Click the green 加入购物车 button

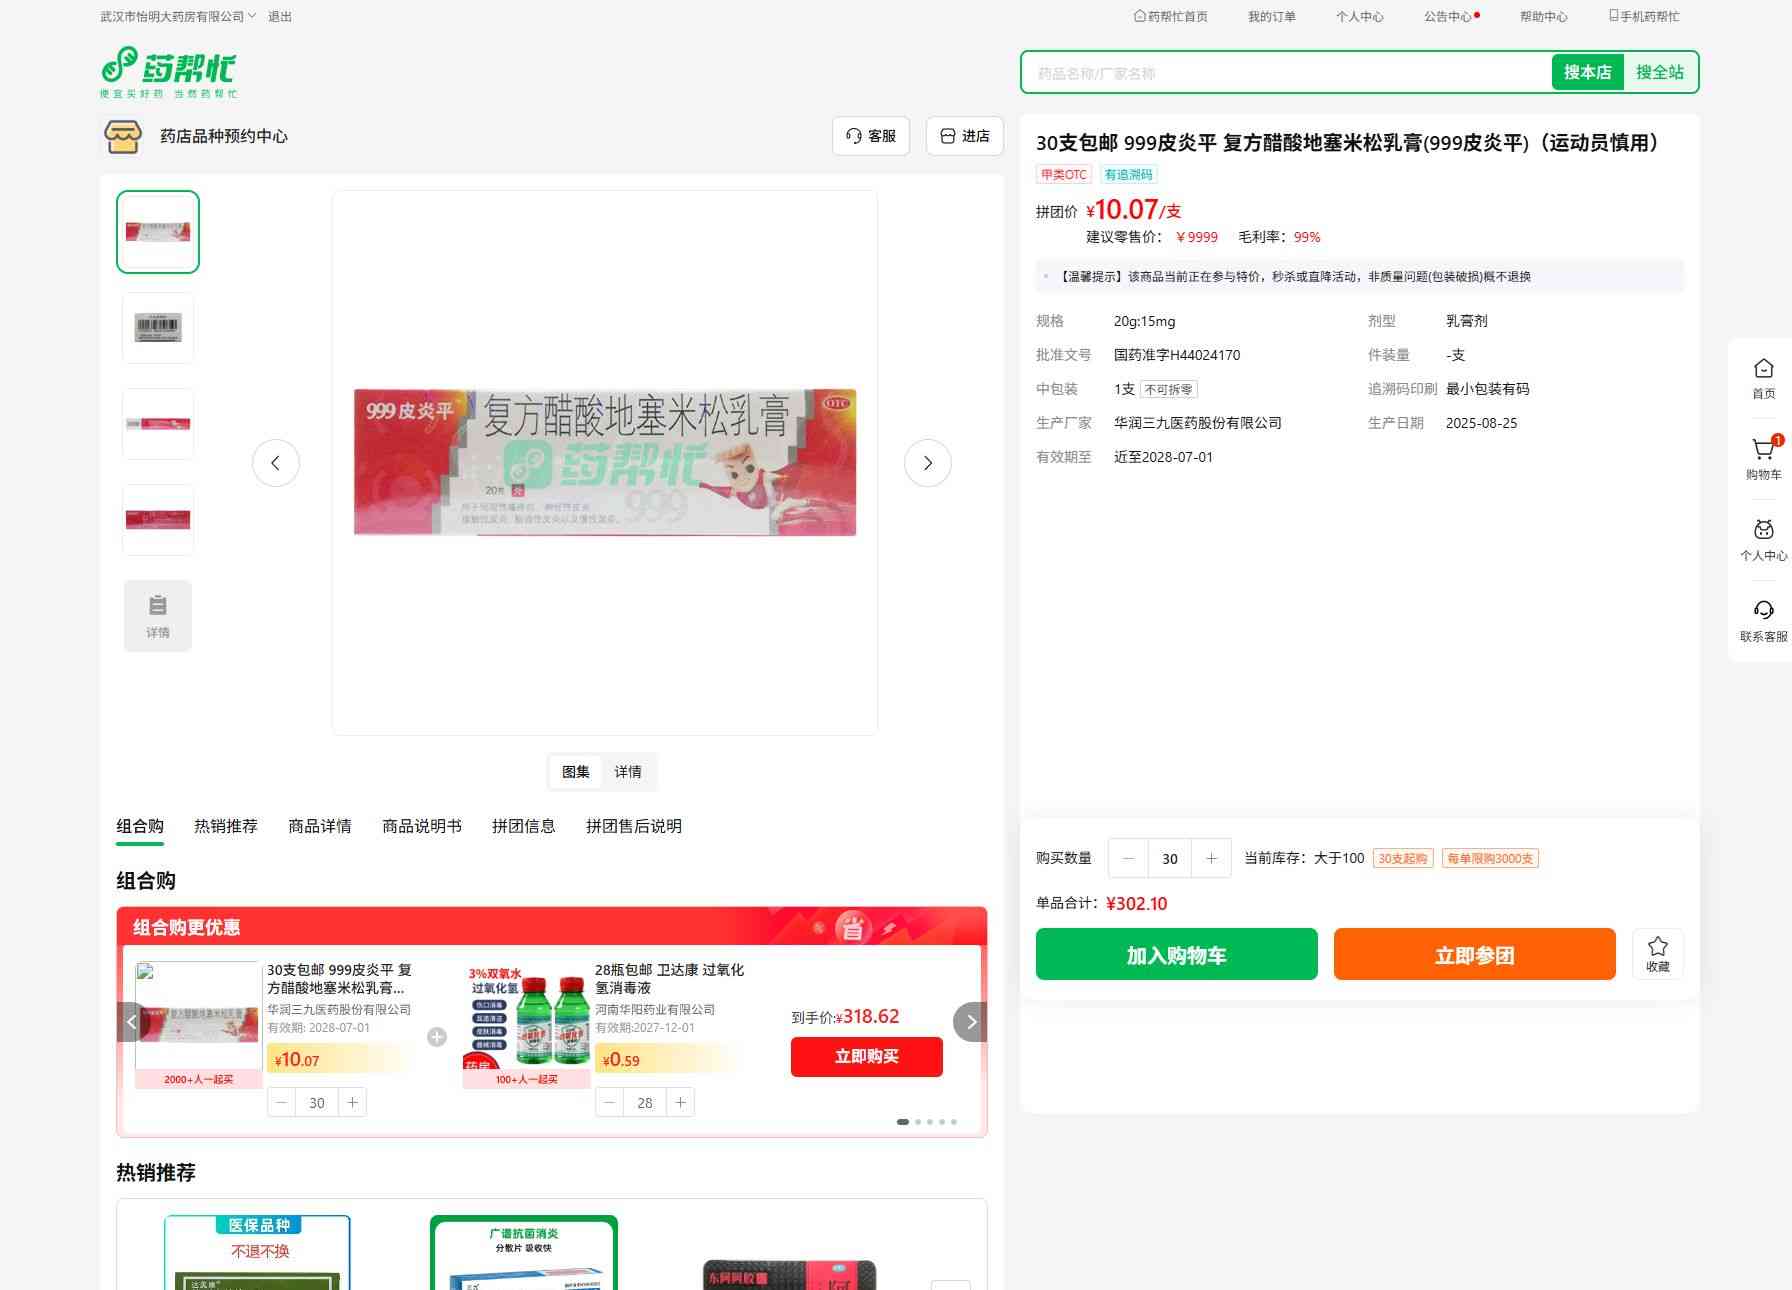coord(1176,955)
